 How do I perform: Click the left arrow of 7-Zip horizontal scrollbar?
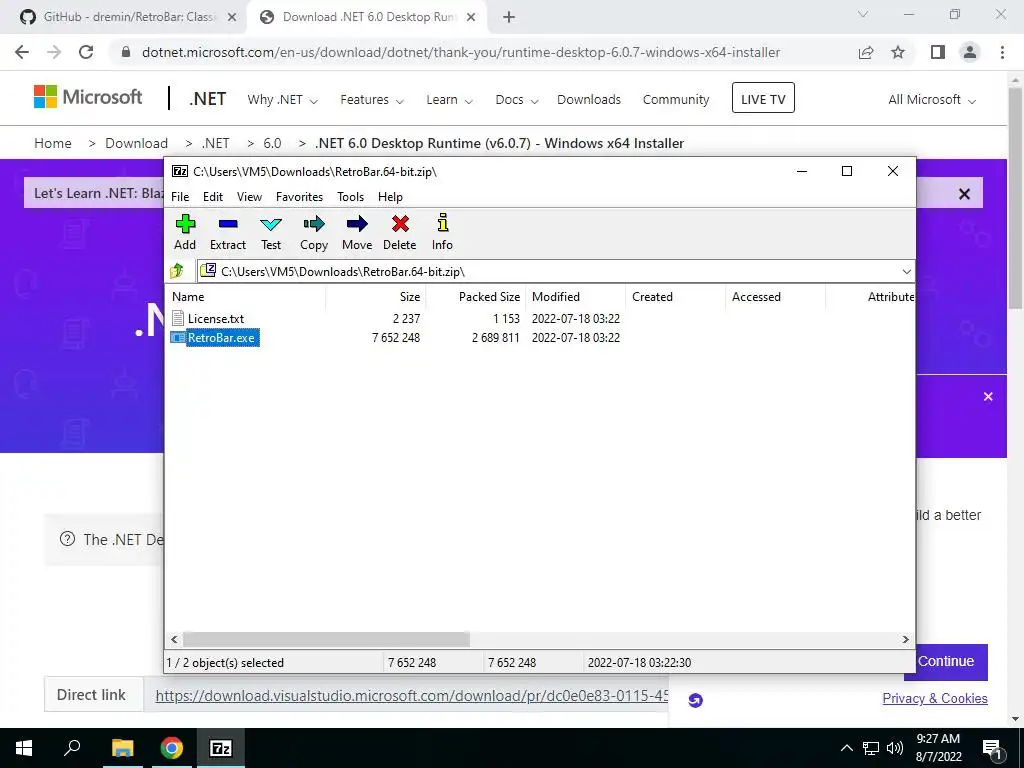(174, 639)
